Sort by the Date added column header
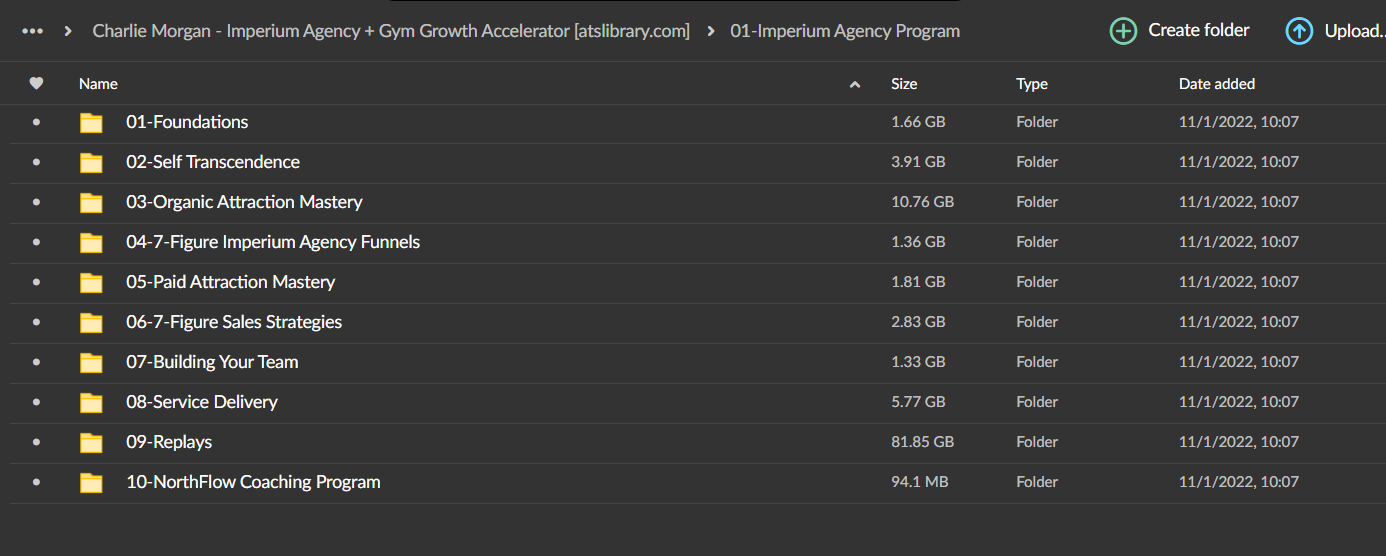The image size is (1386, 556). click(x=1217, y=84)
